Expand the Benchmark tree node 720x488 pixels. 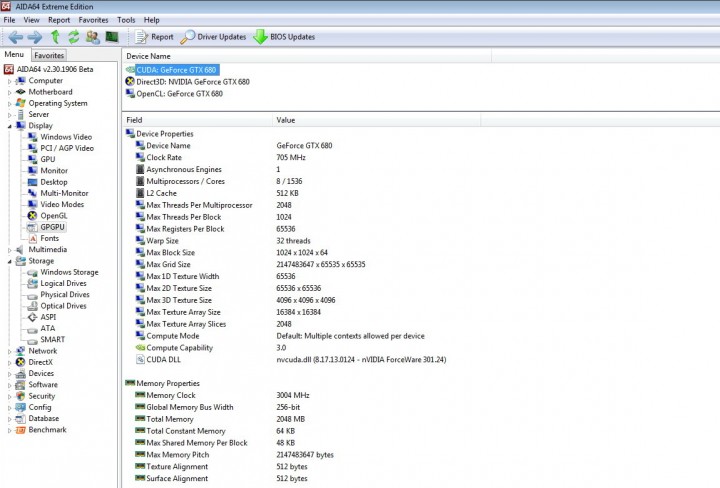pos(9,430)
